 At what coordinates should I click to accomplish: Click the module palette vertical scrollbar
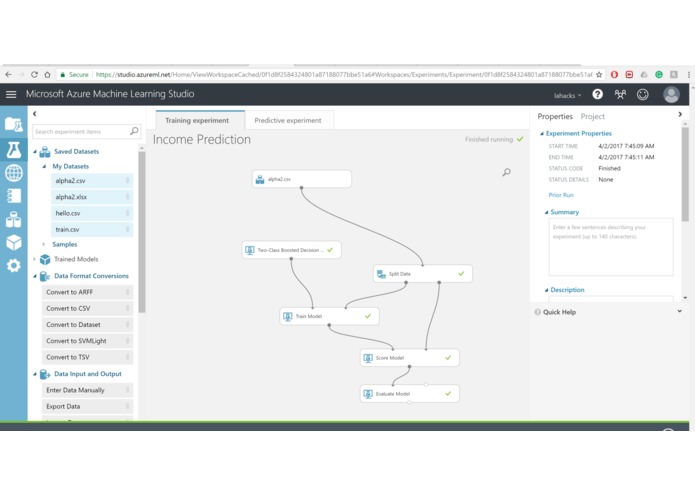tap(142, 233)
